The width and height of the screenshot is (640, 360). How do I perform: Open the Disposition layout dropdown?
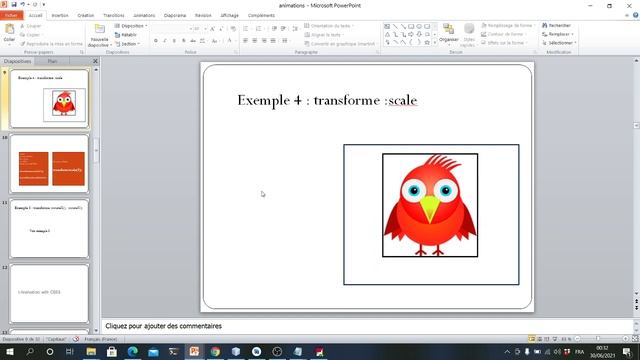[x=131, y=26]
